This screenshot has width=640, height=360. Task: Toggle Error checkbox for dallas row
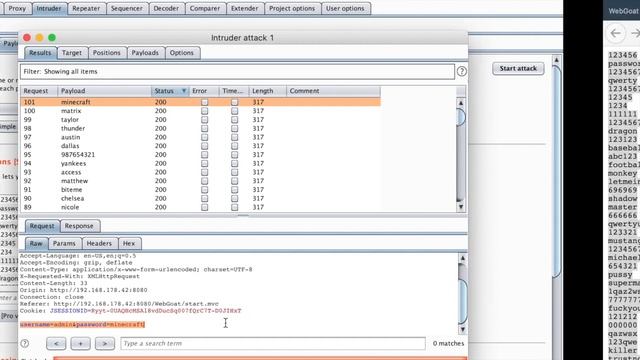coord(204,146)
